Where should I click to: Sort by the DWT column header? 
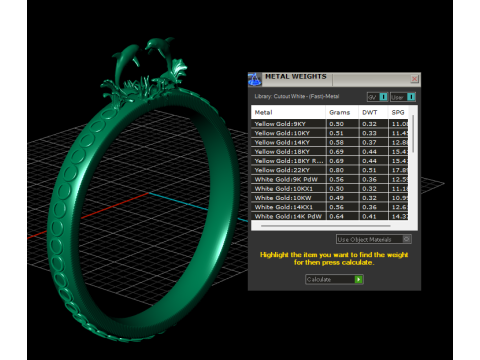point(373,112)
